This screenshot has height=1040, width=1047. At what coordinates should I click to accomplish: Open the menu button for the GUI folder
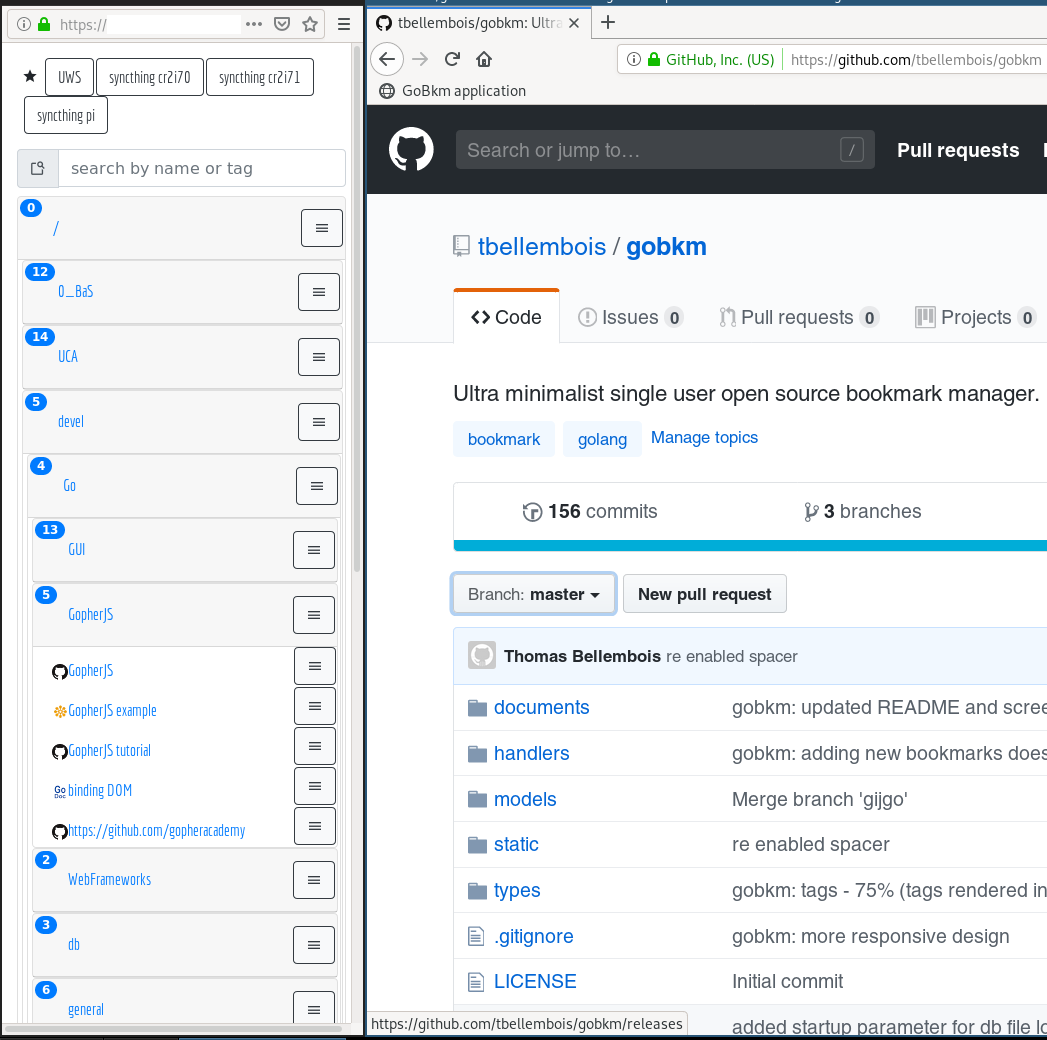pyautogui.click(x=314, y=550)
